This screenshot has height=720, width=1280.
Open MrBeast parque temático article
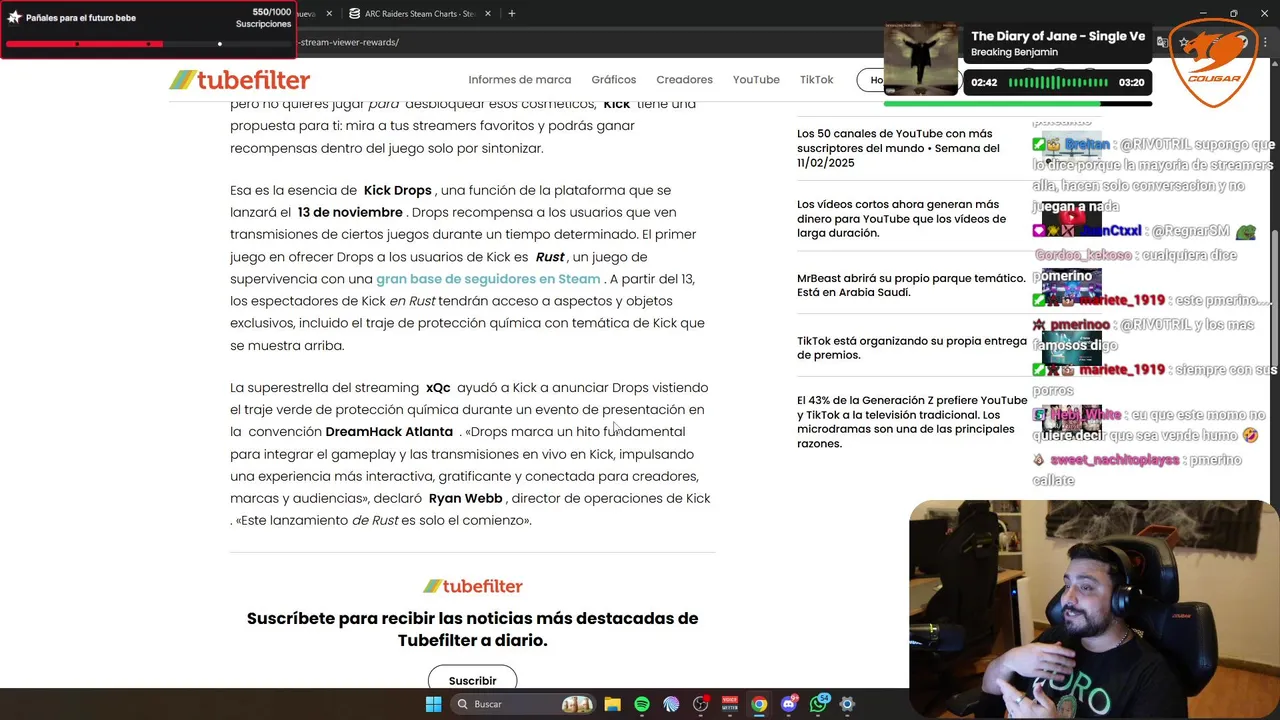pos(911,285)
